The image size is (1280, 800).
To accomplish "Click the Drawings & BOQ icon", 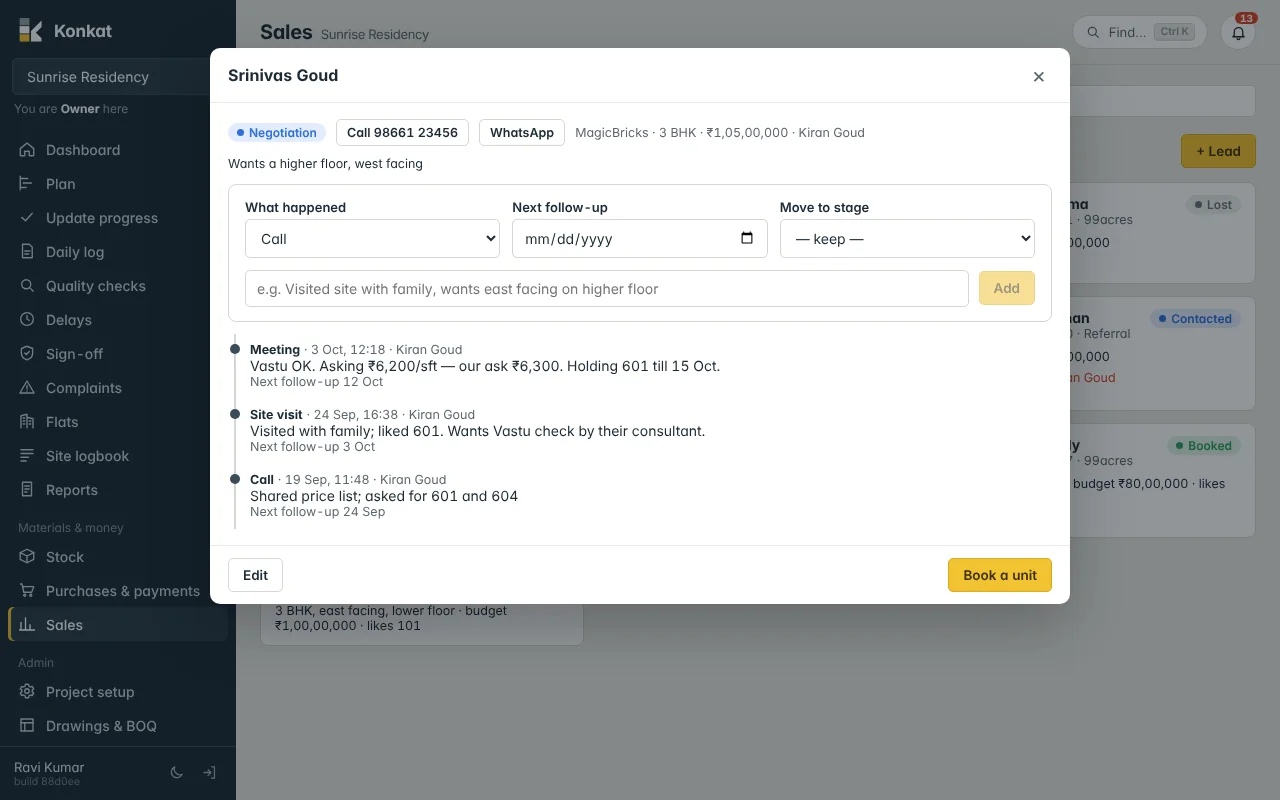I will 27,726.
